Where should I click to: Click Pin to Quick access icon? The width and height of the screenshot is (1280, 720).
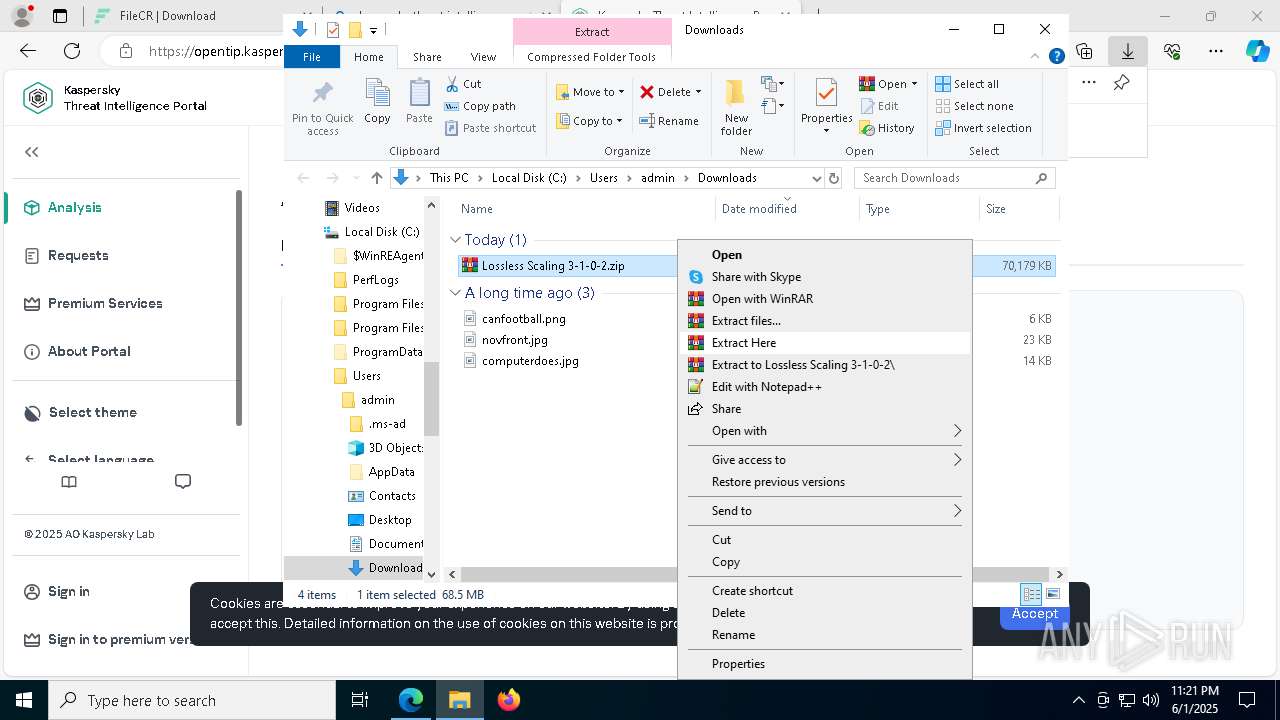322,94
